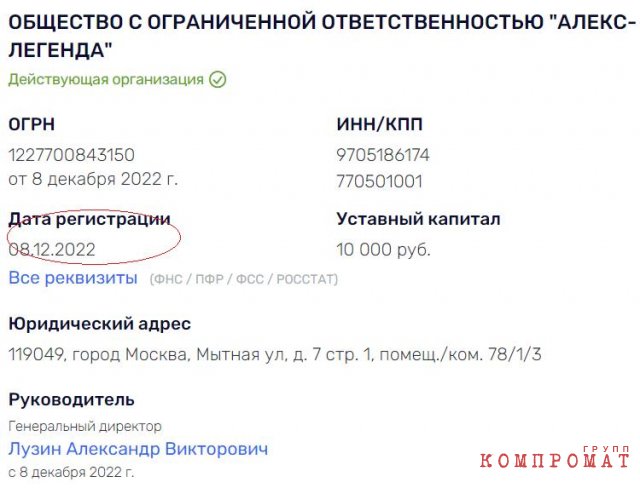This screenshot has height=488, width=640.
Task: Click the Компромат Групп watermark logo
Action: tap(555, 460)
